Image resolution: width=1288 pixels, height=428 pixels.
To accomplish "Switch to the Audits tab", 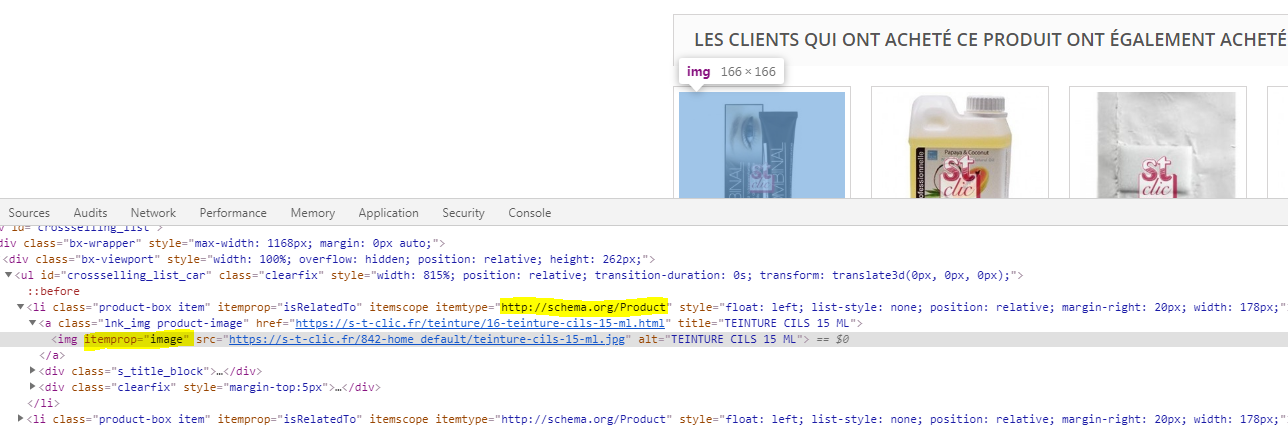I will [x=90, y=213].
